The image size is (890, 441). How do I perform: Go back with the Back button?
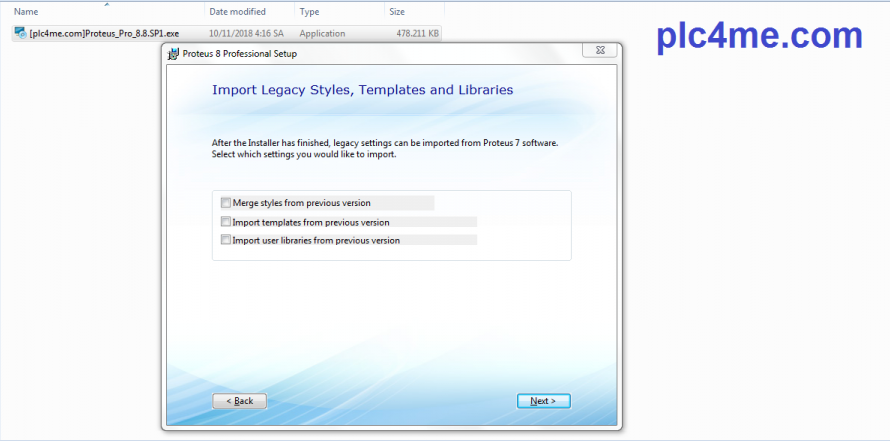(239, 401)
